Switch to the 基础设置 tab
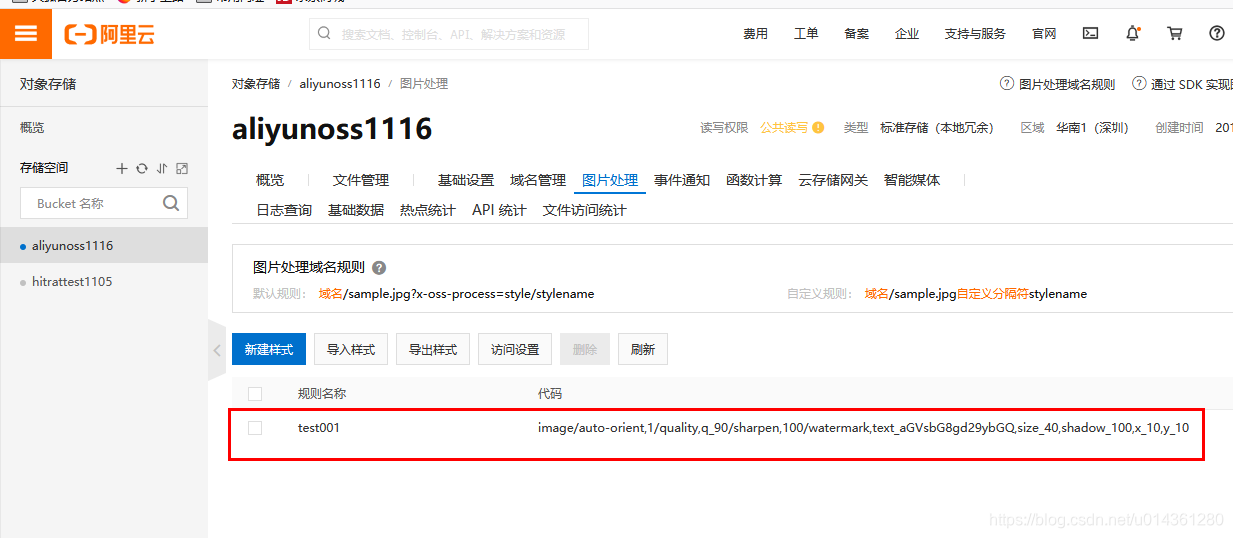 (466, 180)
